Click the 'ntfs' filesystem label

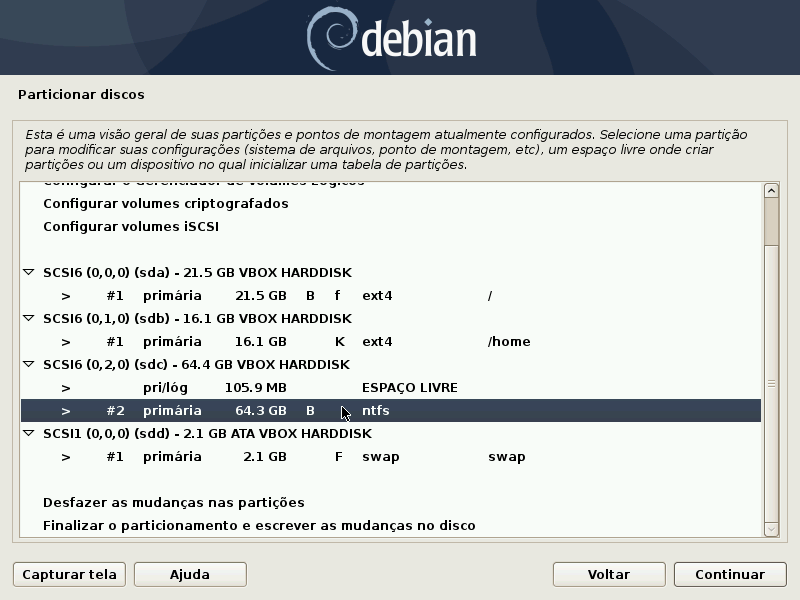coord(376,411)
